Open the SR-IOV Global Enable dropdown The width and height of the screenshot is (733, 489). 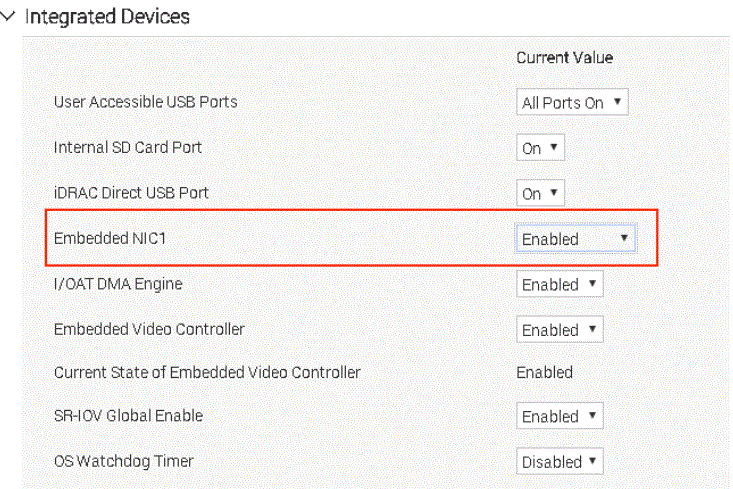point(560,416)
